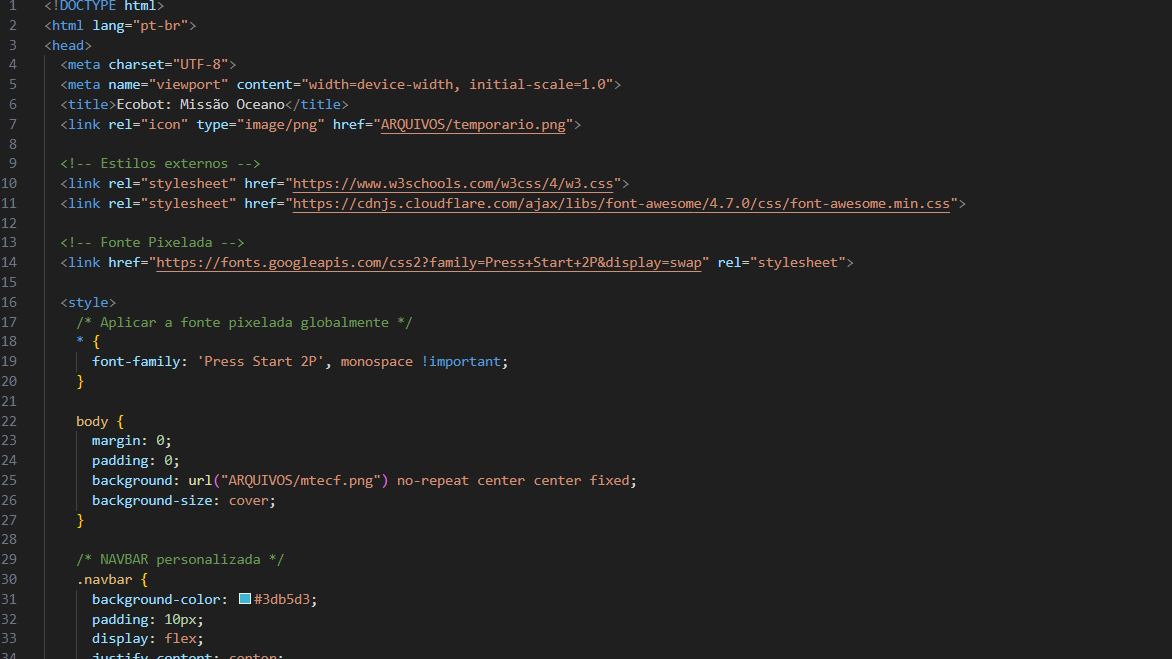Click the opening style tag
1172x659 pixels.
pyautogui.click(x=88, y=302)
